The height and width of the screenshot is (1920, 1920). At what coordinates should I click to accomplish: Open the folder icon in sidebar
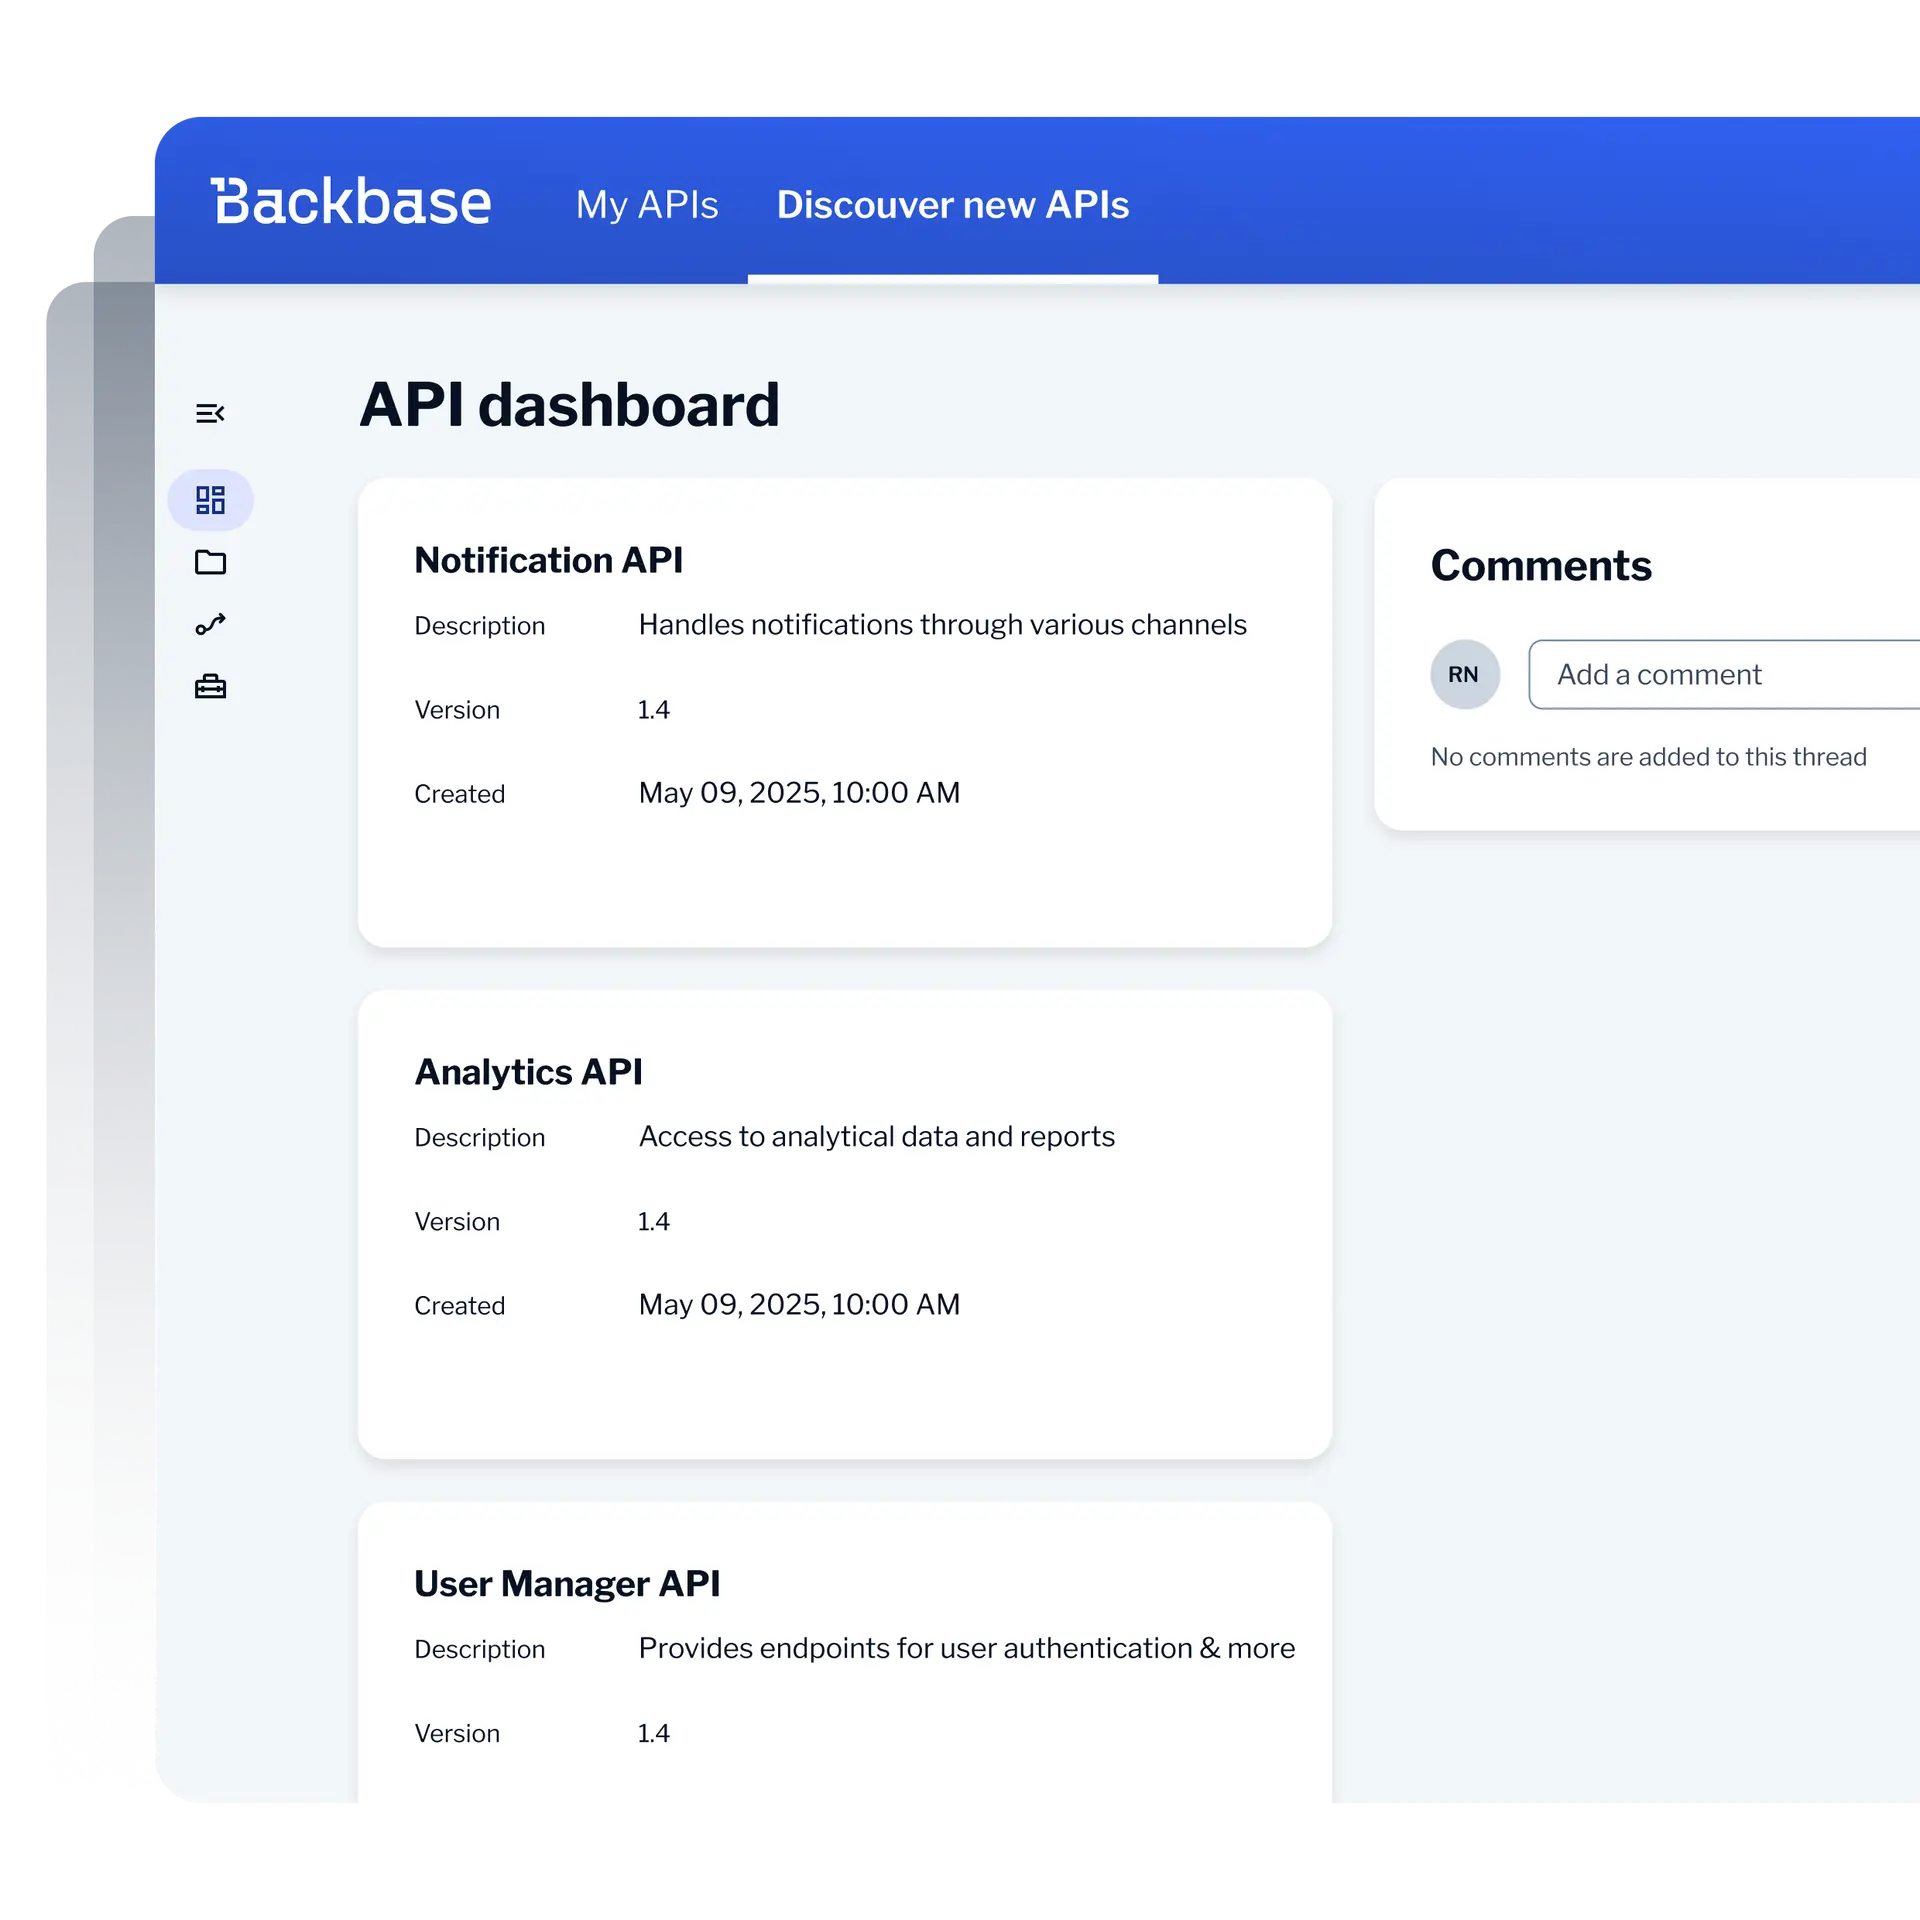[210, 562]
